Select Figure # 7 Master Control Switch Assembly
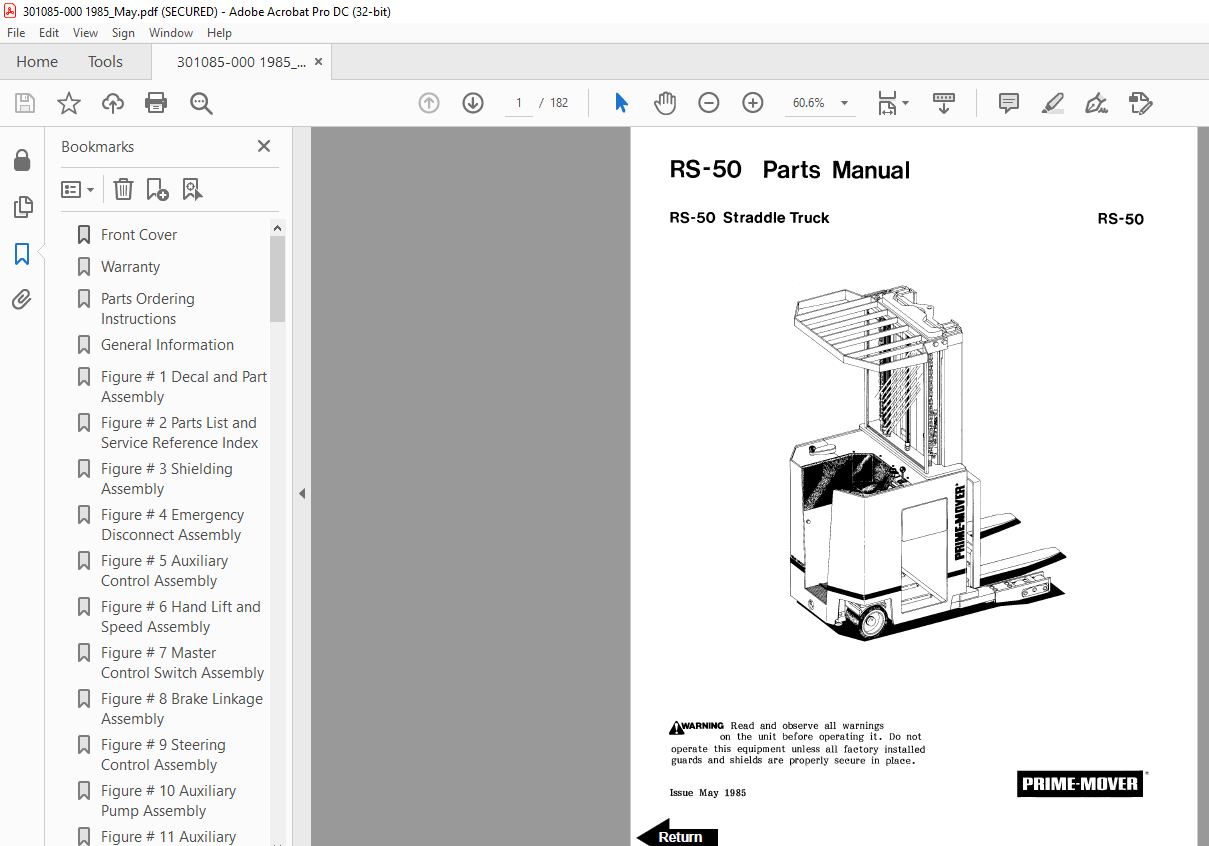This screenshot has width=1209, height=846. (x=182, y=663)
